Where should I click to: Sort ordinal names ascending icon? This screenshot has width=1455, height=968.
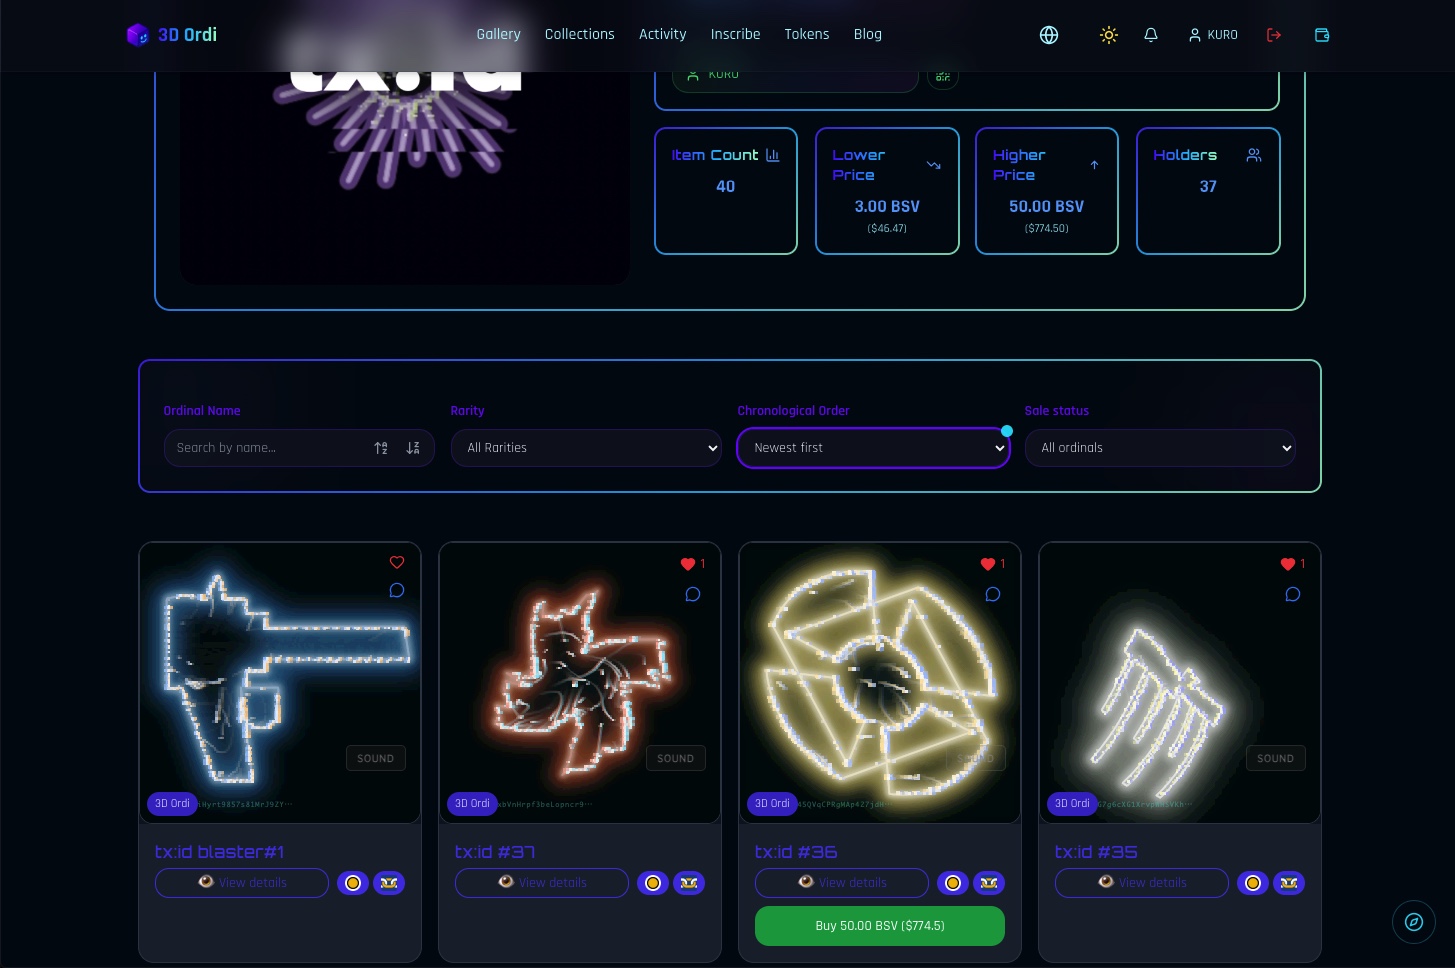[x=381, y=448]
